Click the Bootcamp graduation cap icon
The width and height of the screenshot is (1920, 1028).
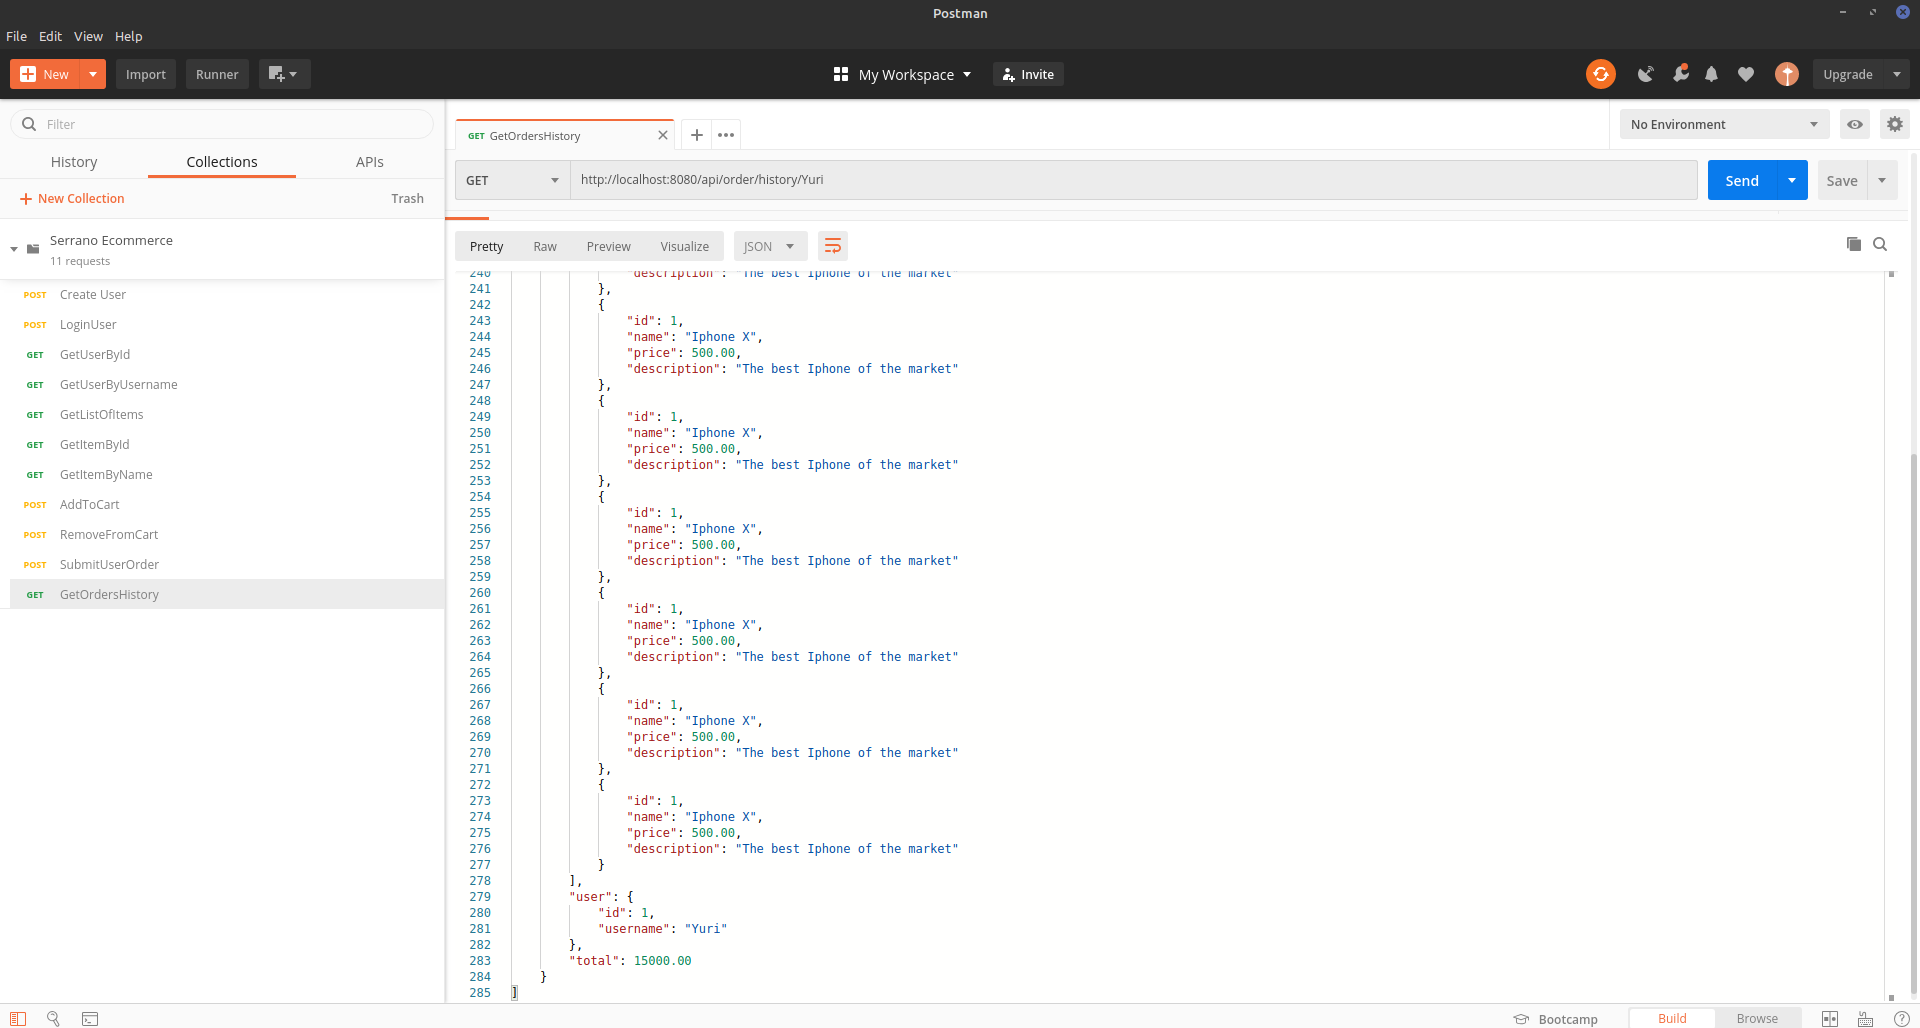1521,1019
